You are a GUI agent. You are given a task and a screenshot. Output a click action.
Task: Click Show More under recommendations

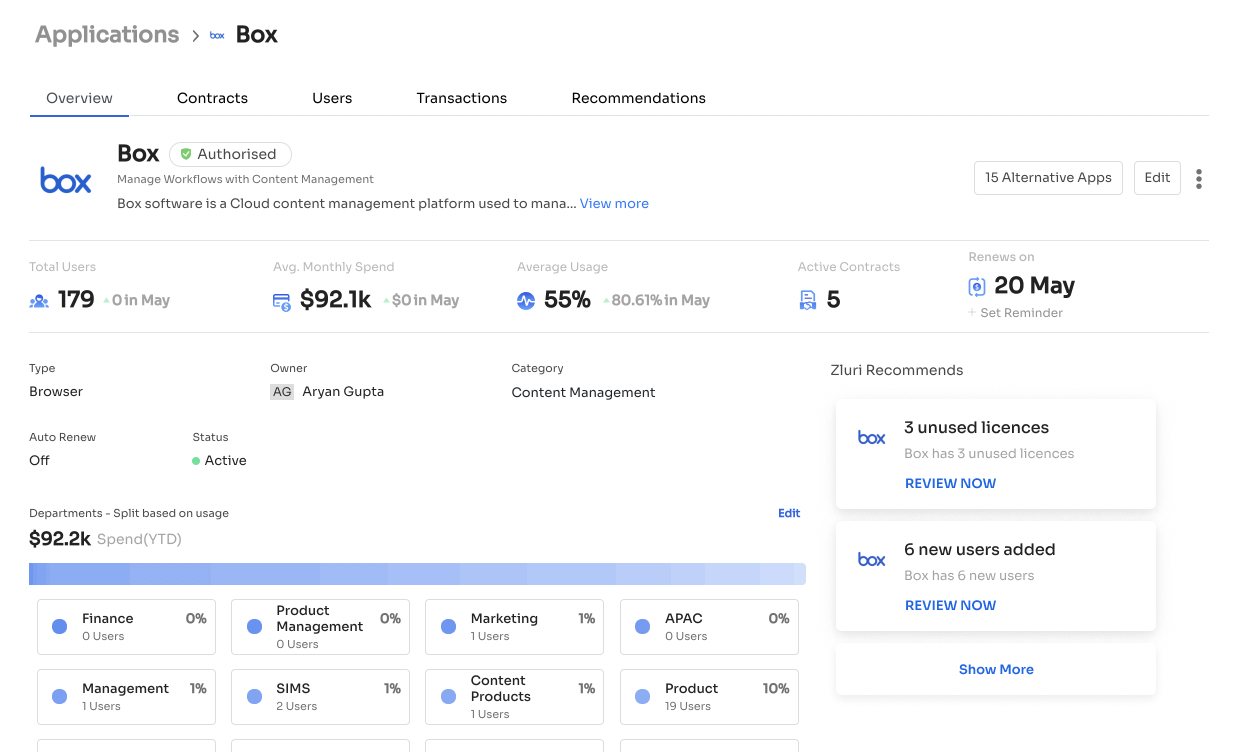[996, 669]
